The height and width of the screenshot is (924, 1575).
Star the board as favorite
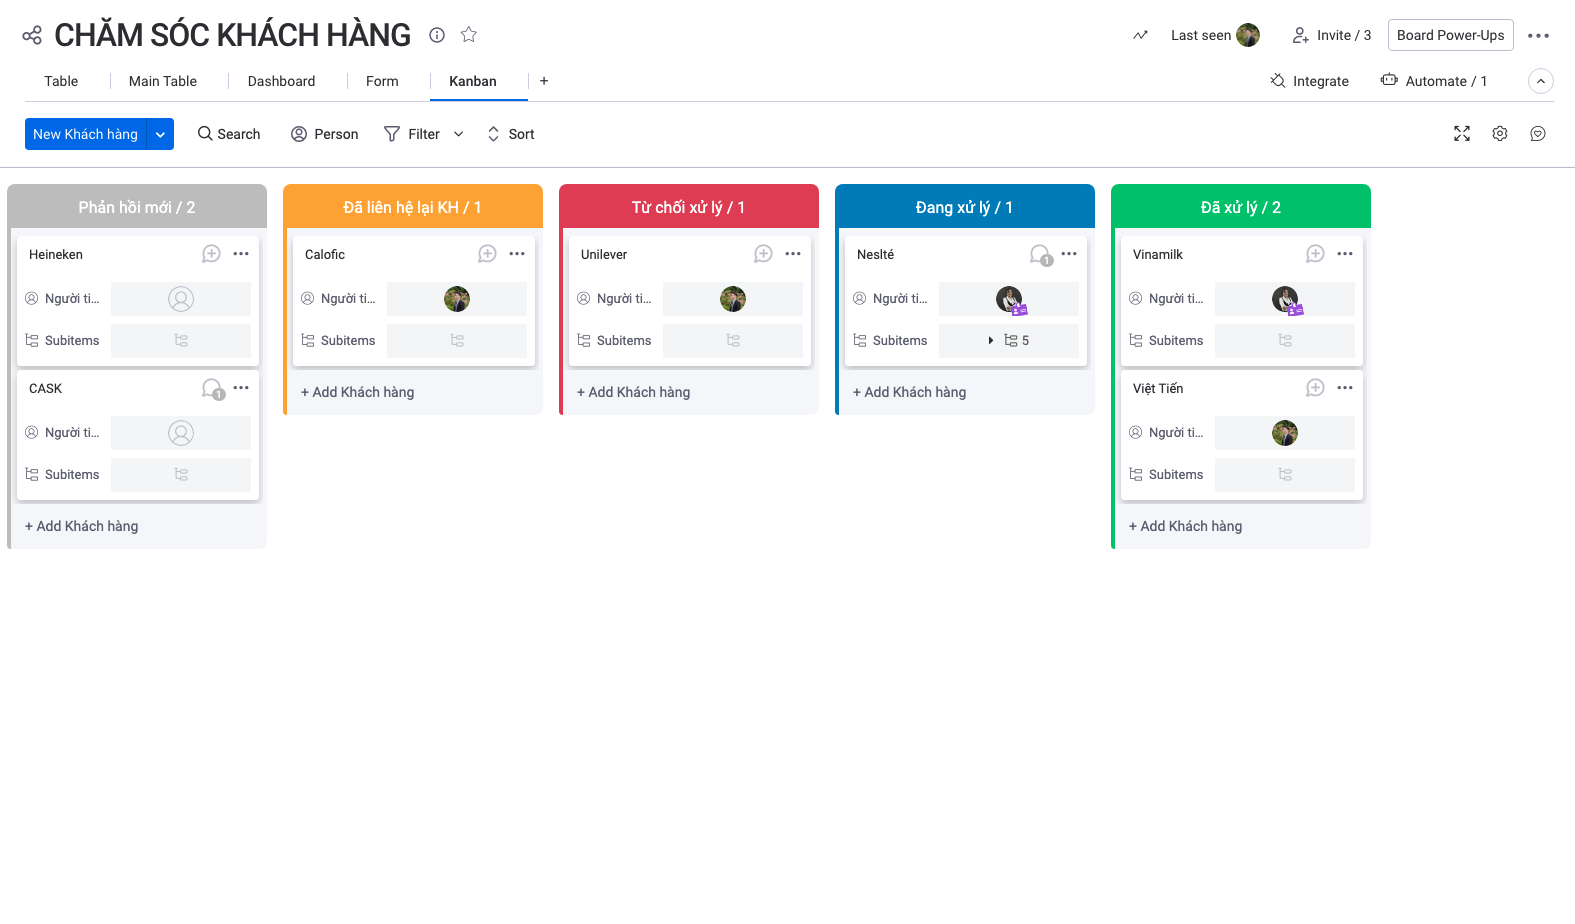click(x=469, y=35)
